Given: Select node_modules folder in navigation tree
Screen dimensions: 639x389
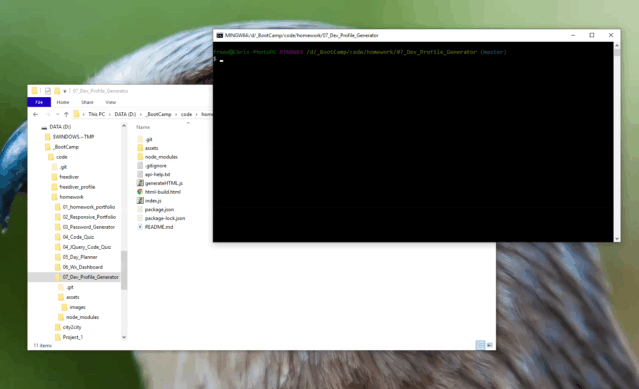Looking at the screenshot, I should (82, 317).
